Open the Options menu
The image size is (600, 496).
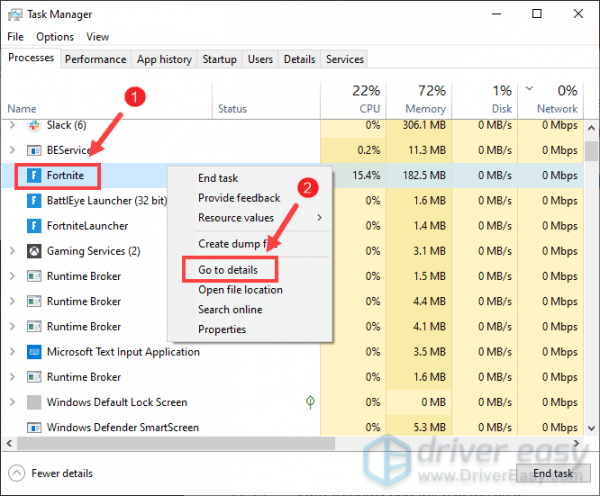click(x=55, y=37)
